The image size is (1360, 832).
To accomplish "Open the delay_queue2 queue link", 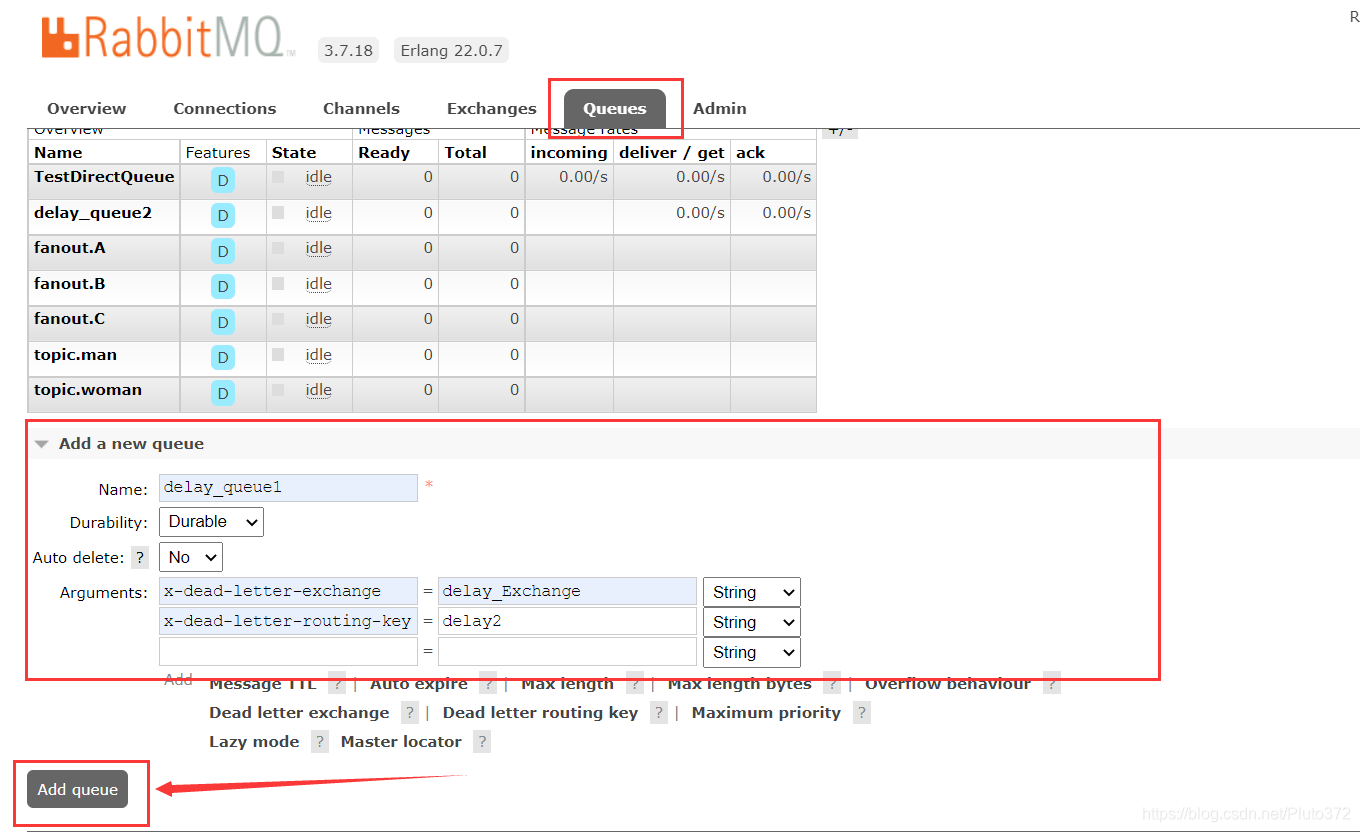I will (93, 213).
